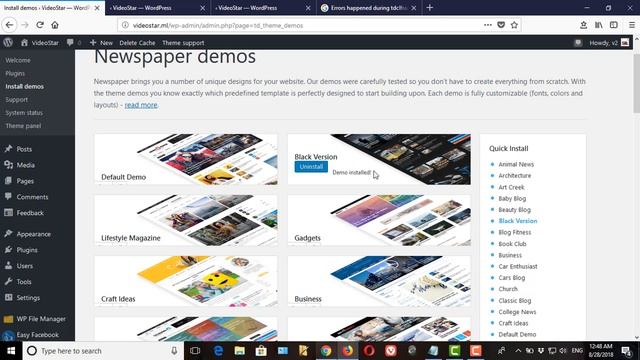The image size is (640, 360).
Task: Open Theme panel submenu item
Action: [x=23, y=126]
